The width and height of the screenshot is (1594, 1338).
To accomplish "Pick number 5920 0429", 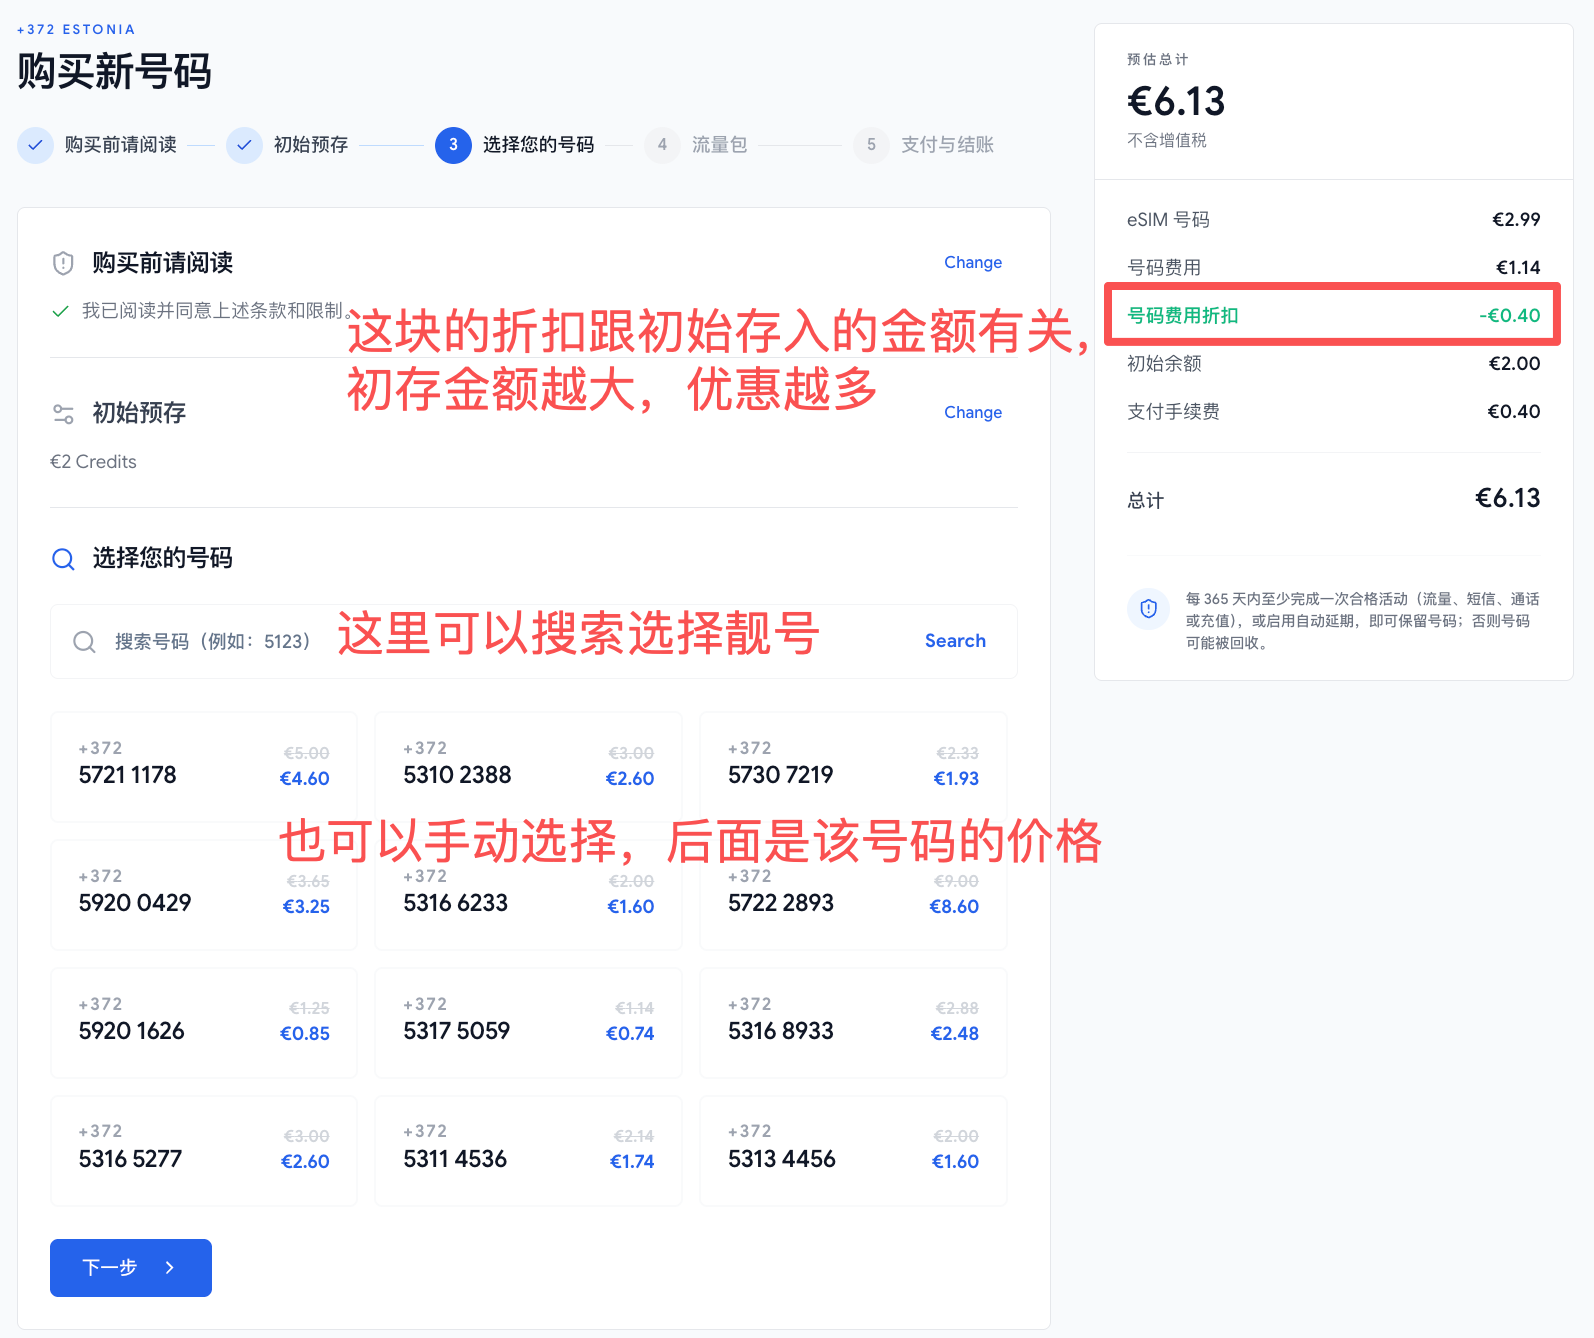I will [x=204, y=895].
